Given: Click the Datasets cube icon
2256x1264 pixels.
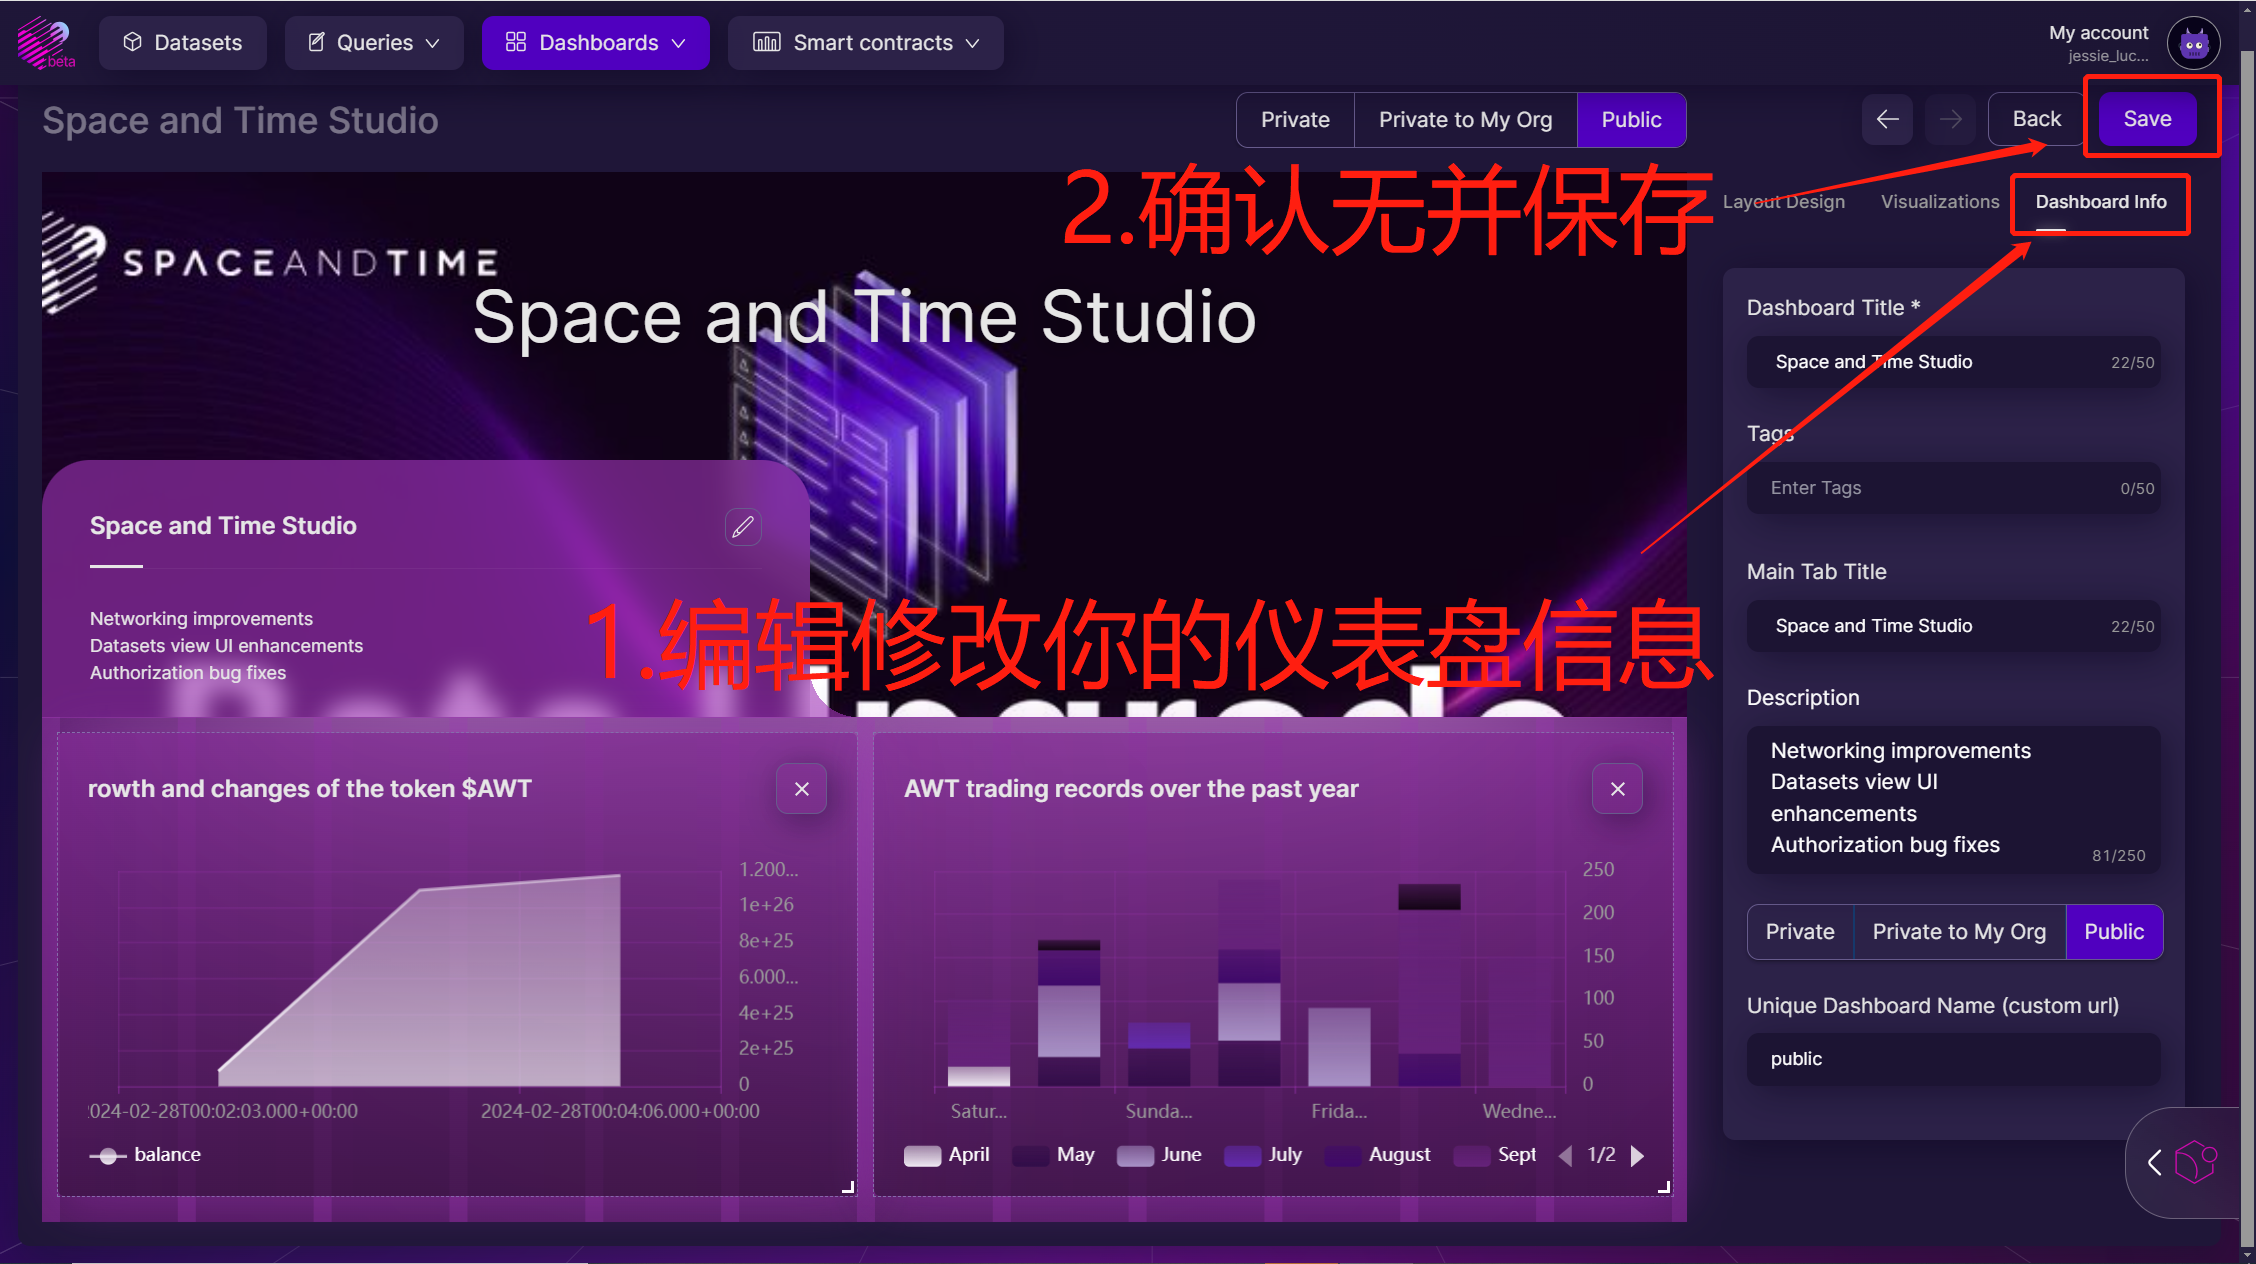Looking at the screenshot, I should (132, 42).
